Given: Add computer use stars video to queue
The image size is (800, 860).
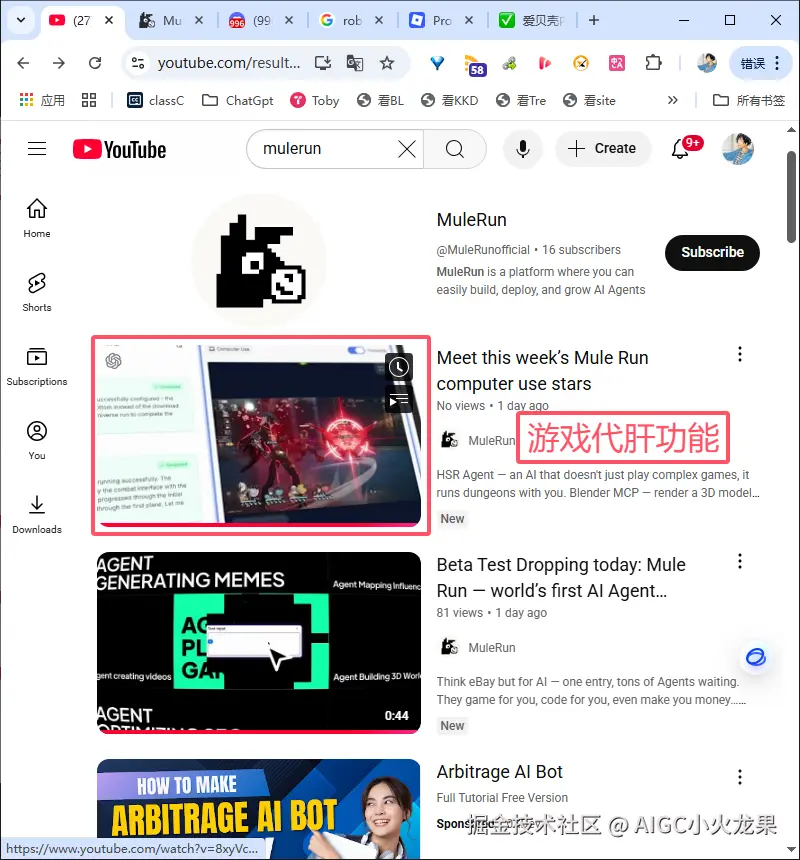Looking at the screenshot, I should pos(399,400).
